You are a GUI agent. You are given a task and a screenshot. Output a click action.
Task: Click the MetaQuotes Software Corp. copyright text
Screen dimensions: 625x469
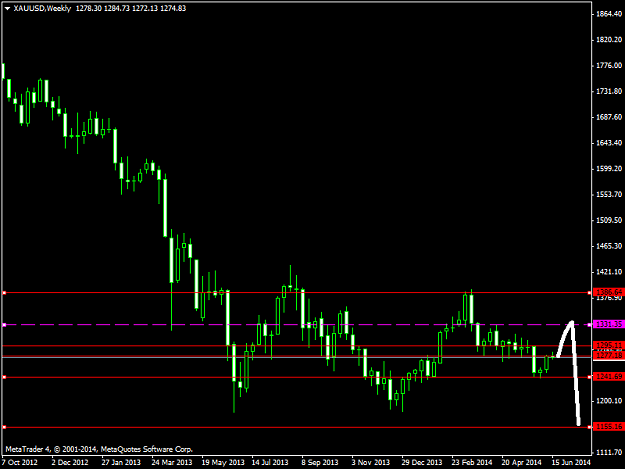click(99, 449)
